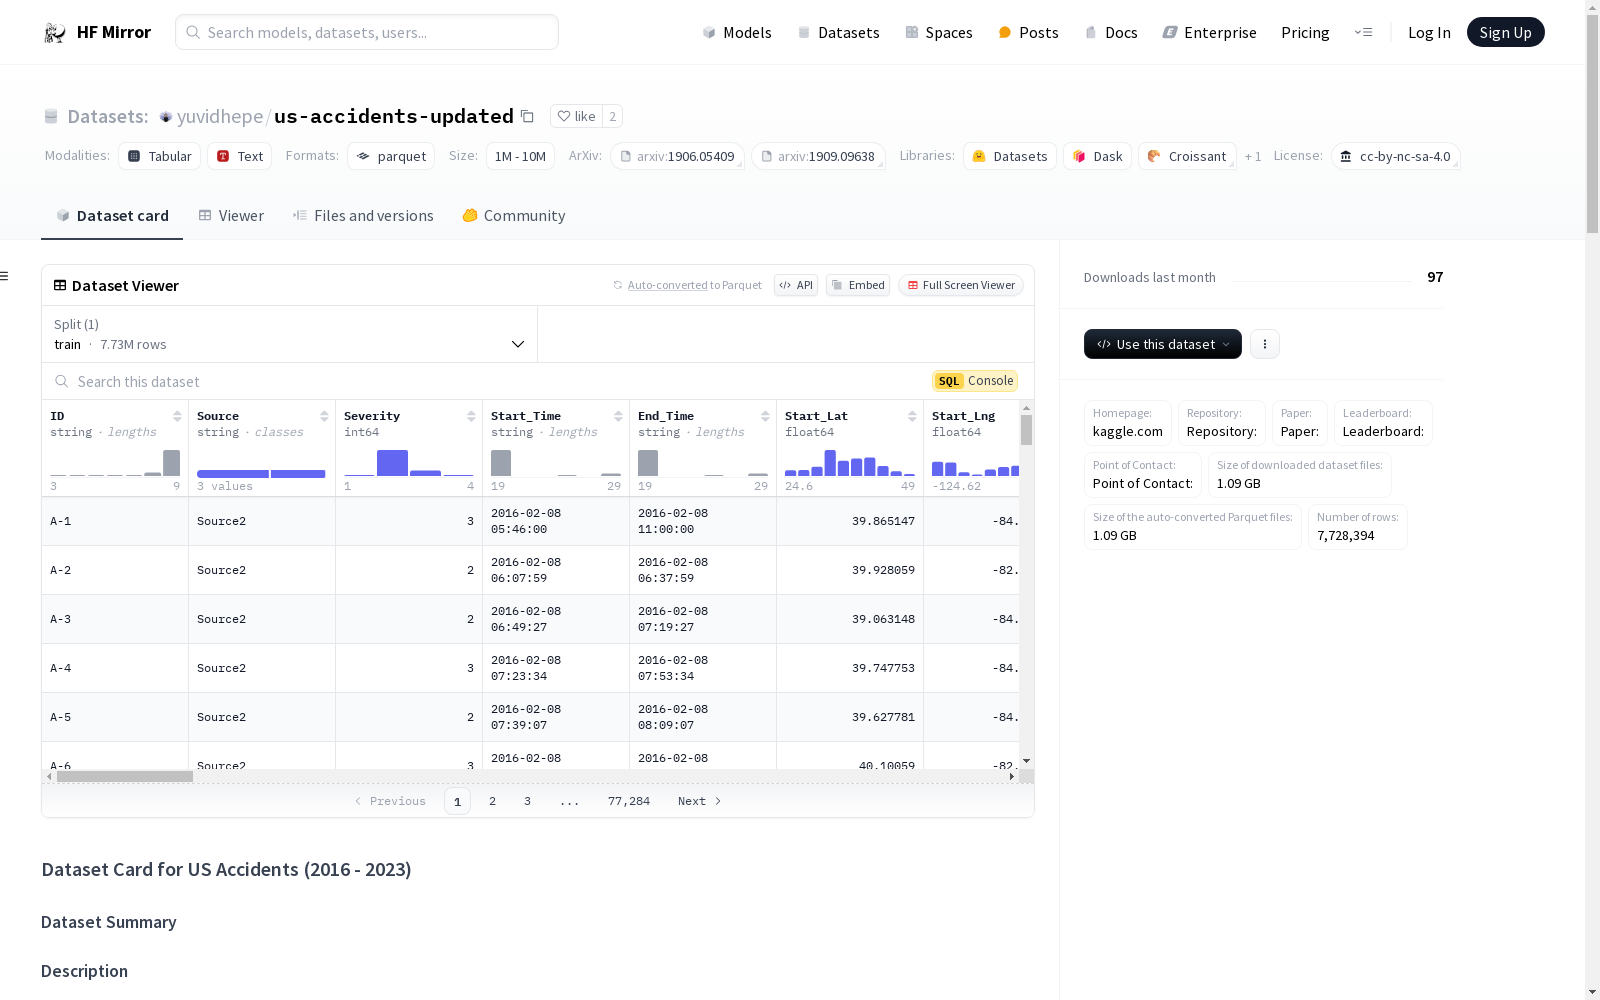1600x1000 pixels.
Task: Go to the Pricing page
Action: [x=1305, y=33]
